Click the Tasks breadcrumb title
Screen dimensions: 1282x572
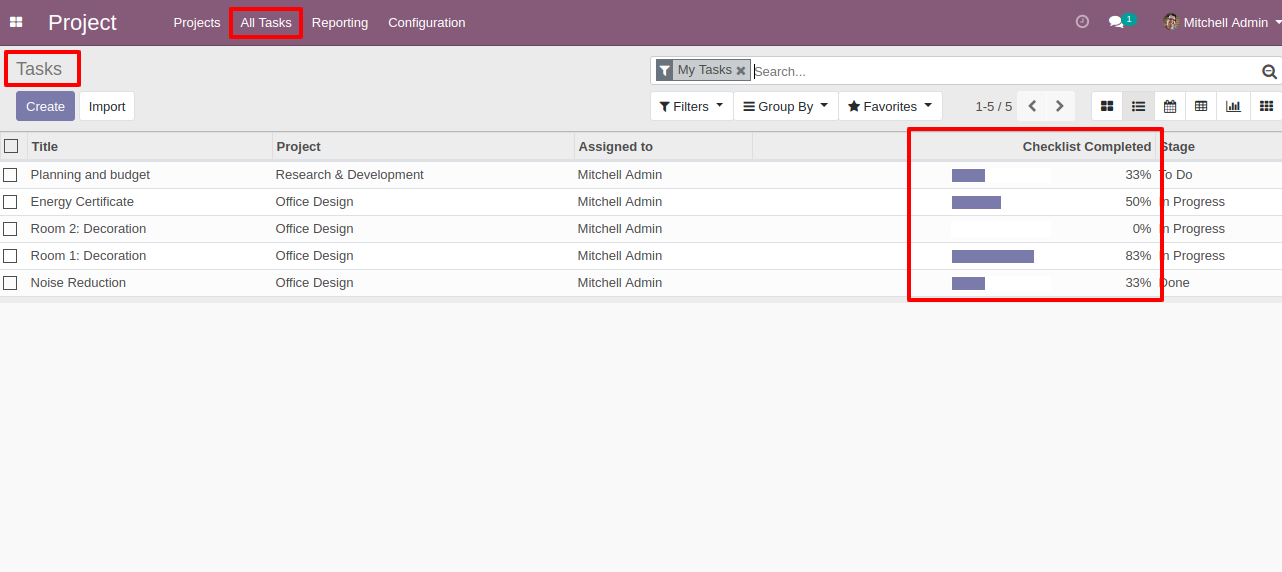[39, 69]
